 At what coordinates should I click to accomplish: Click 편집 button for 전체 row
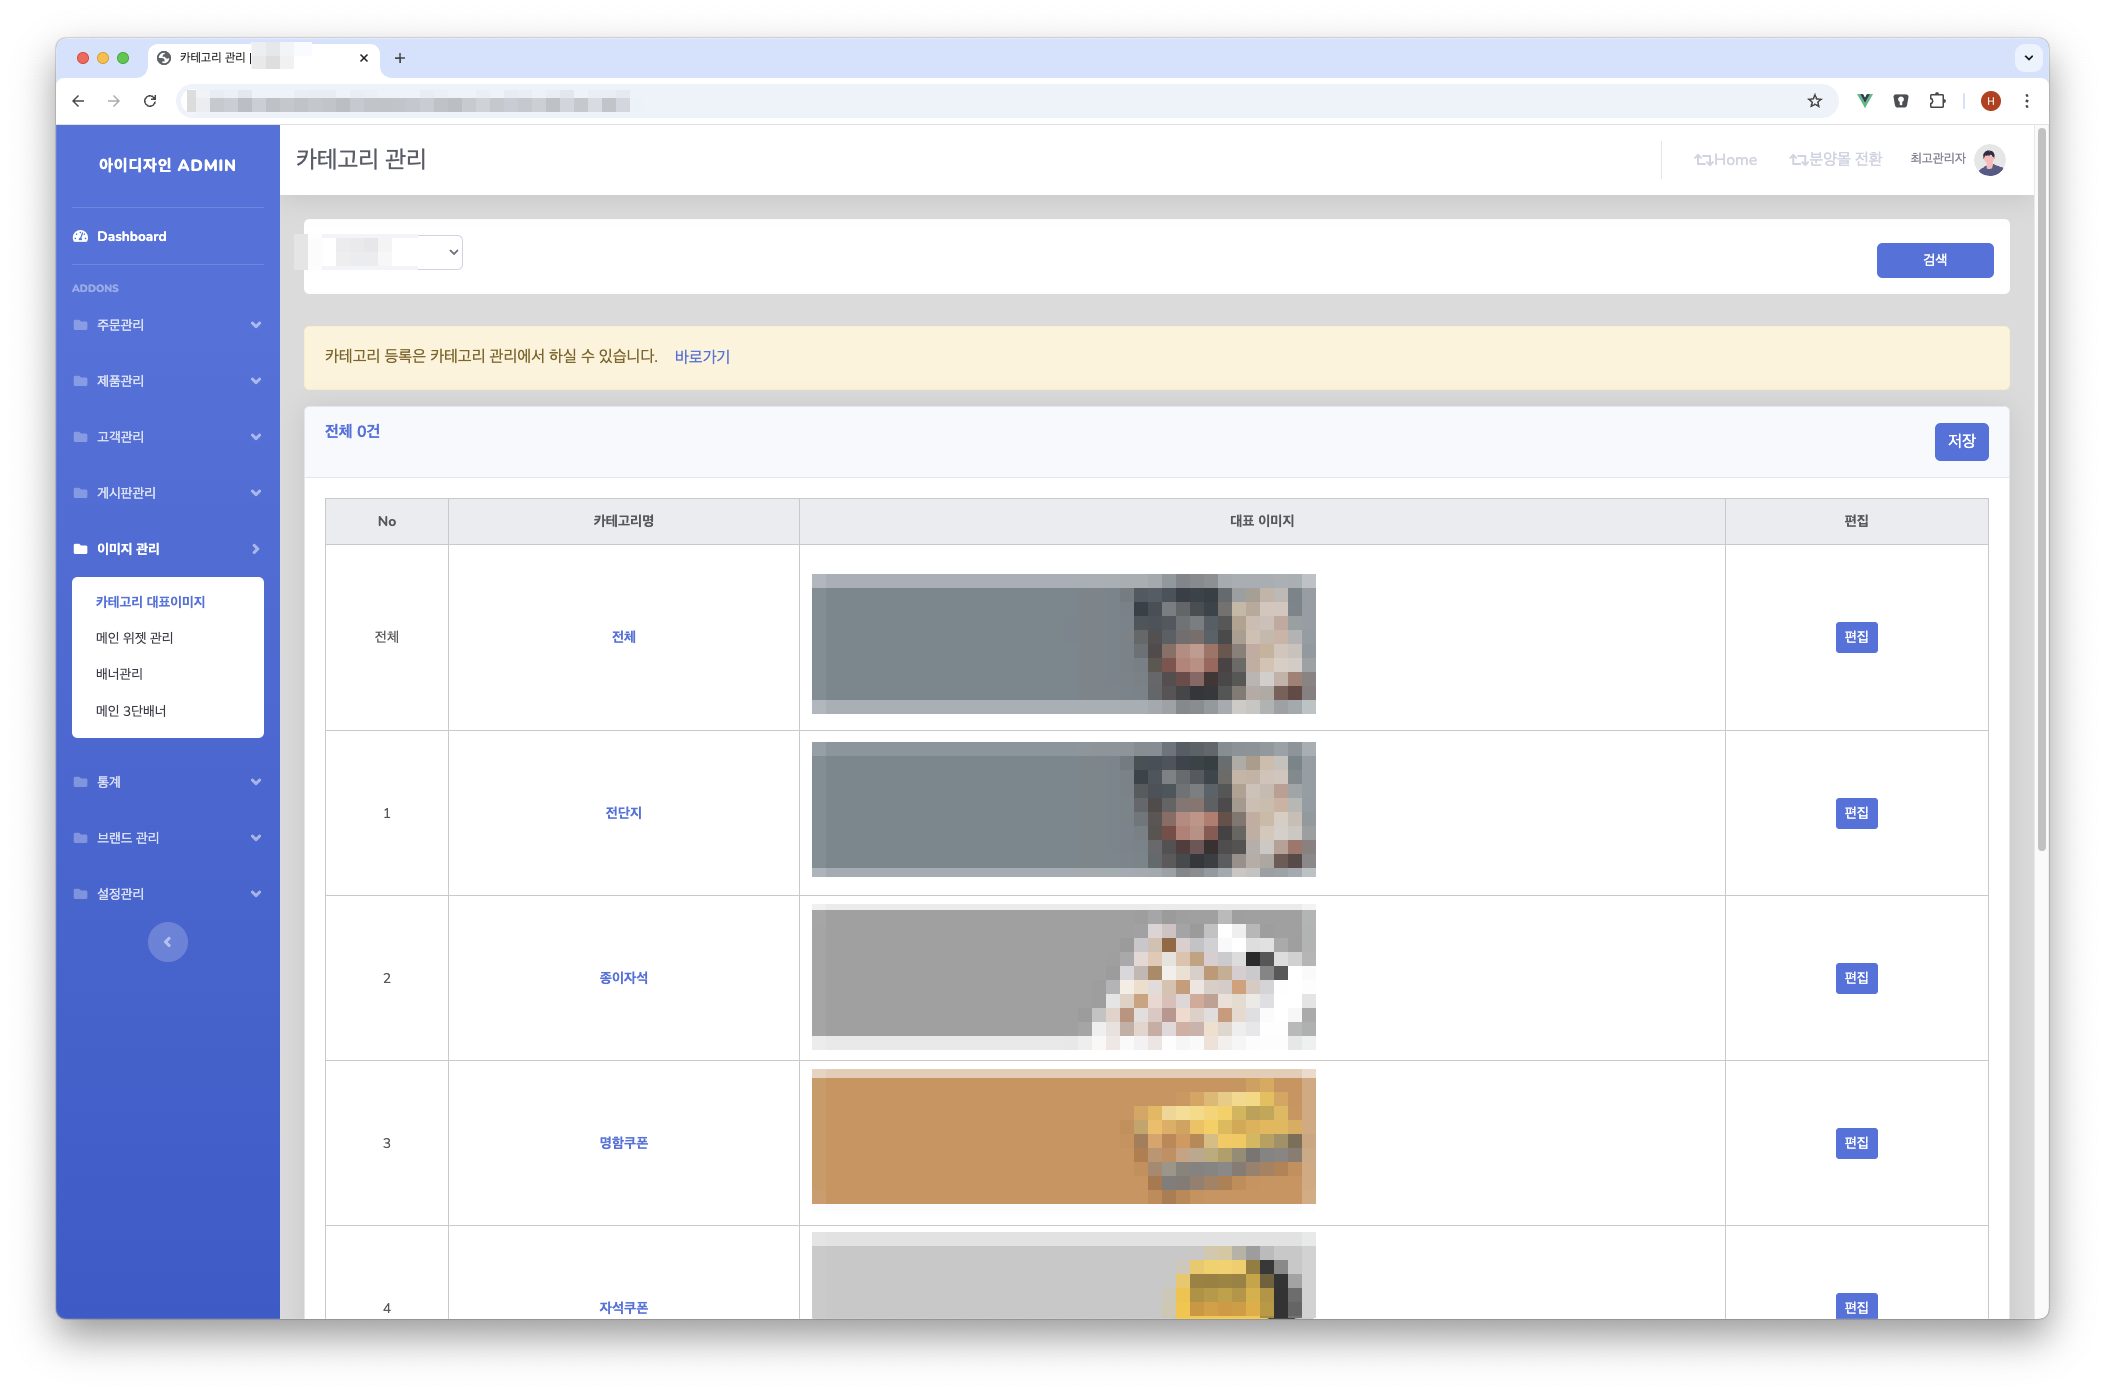coord(1857,637)
